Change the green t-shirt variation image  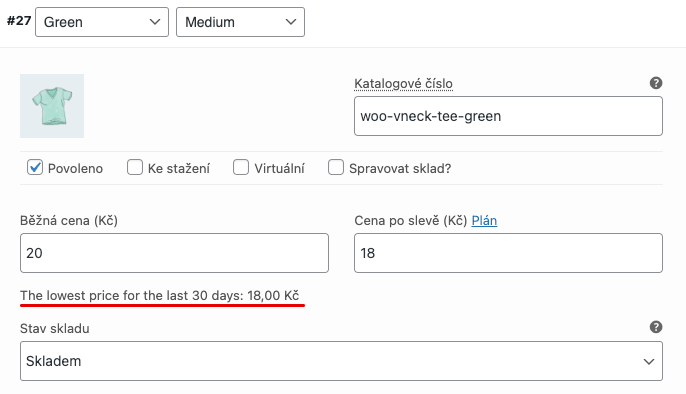[x=52, y=106]
